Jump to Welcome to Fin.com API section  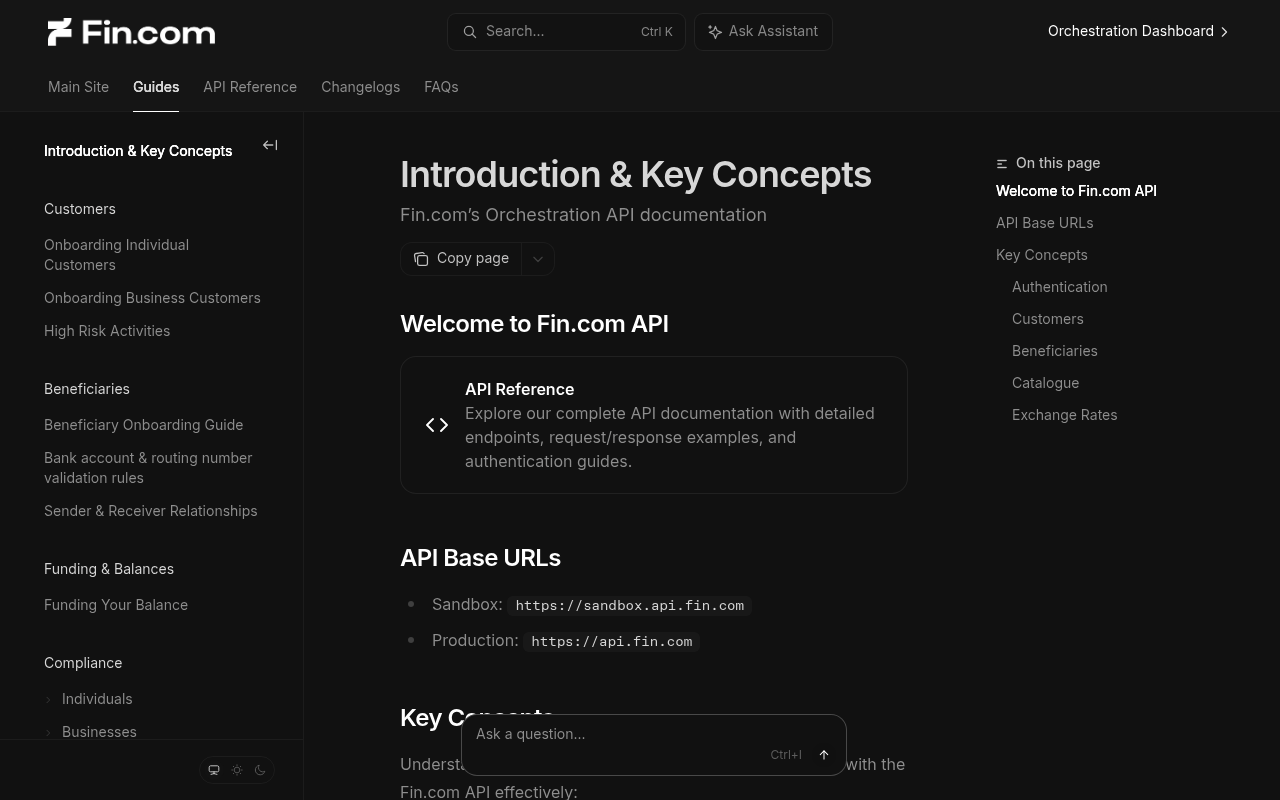[1076, 191]
